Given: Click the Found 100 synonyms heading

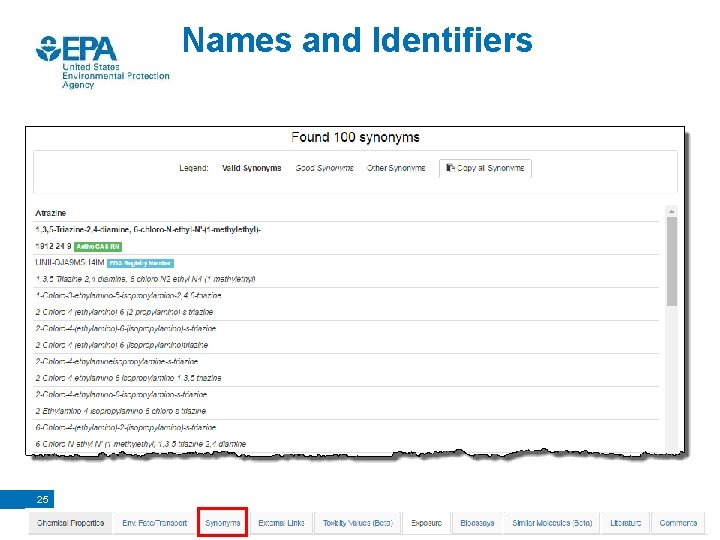Looking at the screenshot, I should (355, 137).
